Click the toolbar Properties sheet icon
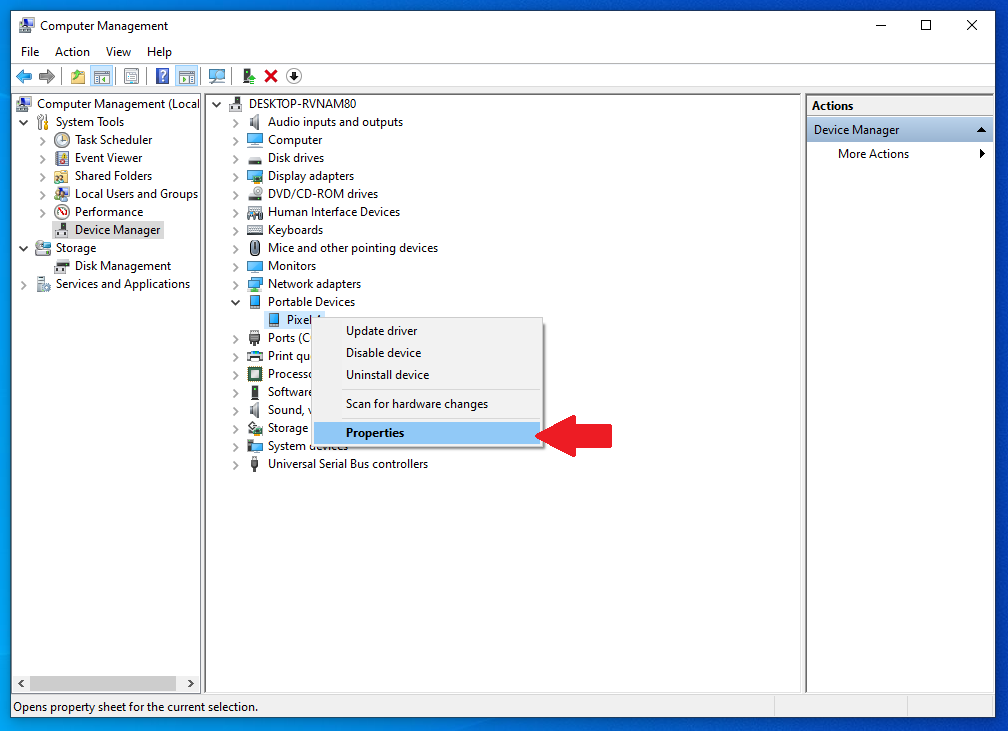The height and width of the screenshot is (731, 1008). click(131, 76)
